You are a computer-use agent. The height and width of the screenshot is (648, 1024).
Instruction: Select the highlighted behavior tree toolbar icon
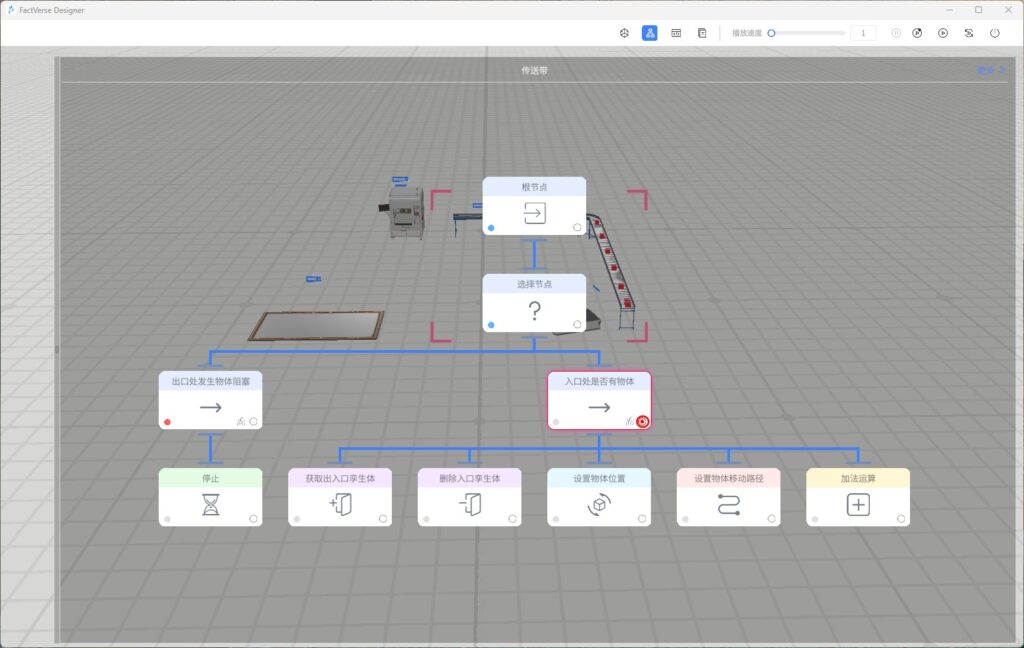point(650,33)
